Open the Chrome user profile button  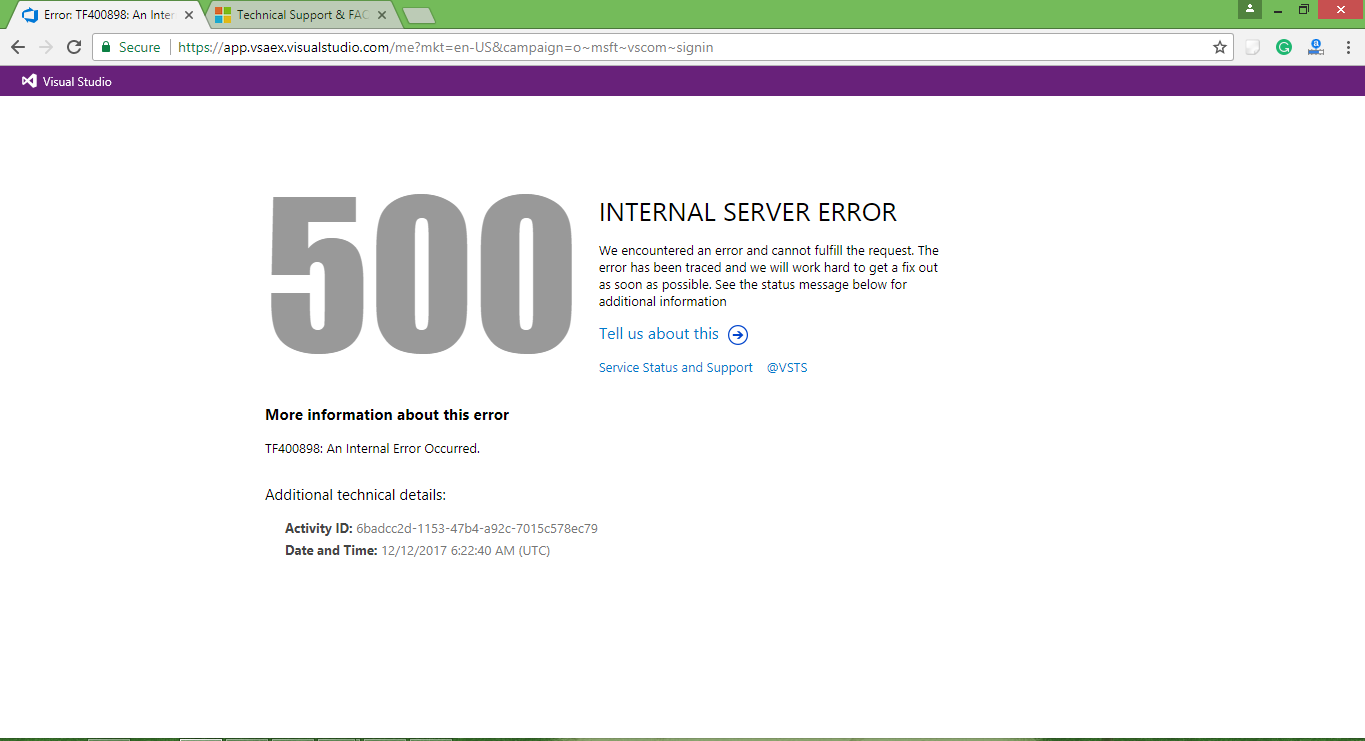(x=1250, y=9)
